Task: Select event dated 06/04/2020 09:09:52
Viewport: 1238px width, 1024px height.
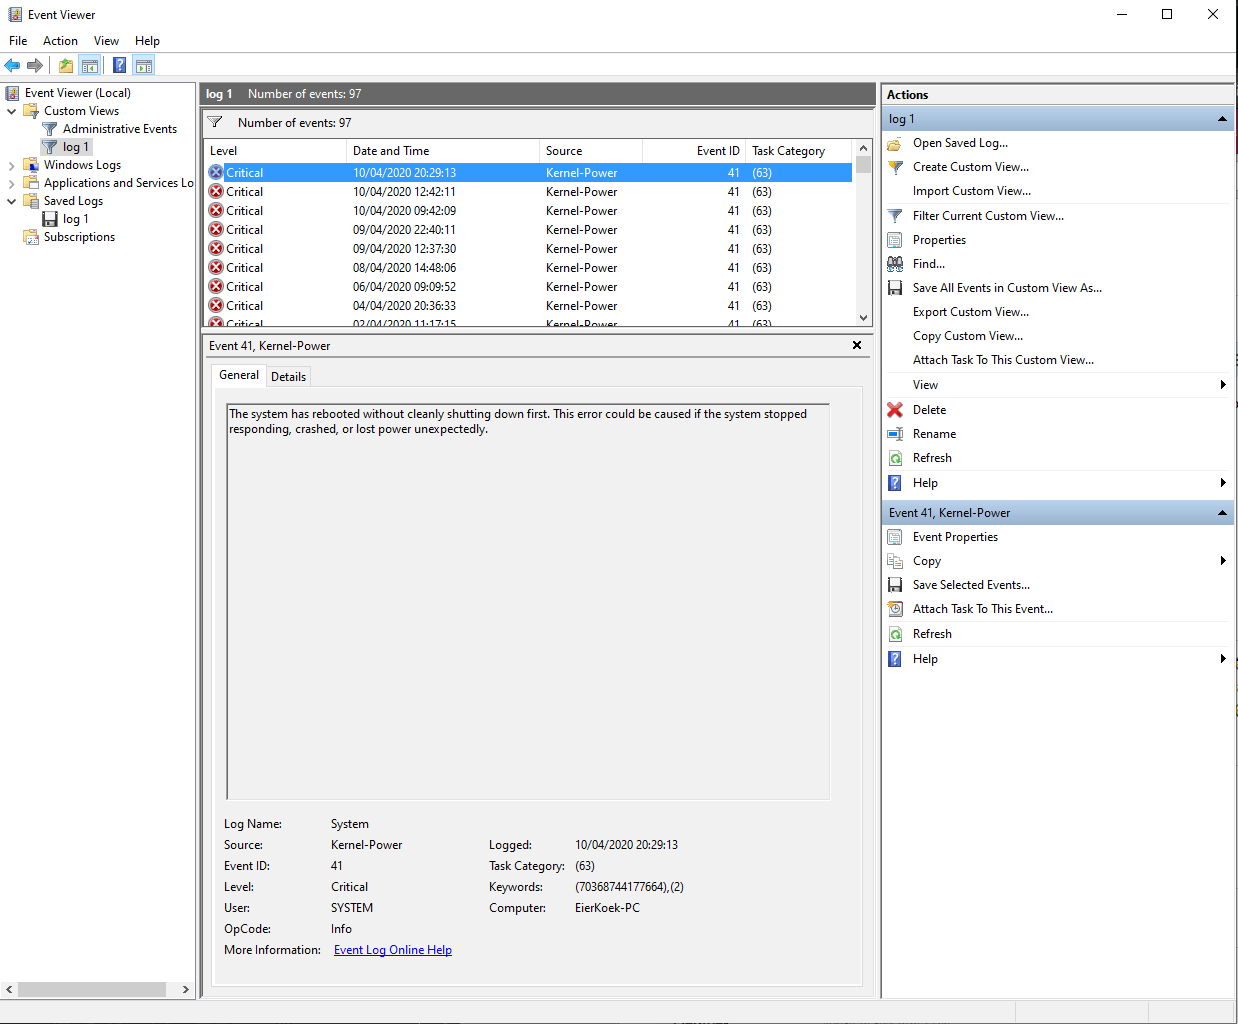Action: point(529,287)
